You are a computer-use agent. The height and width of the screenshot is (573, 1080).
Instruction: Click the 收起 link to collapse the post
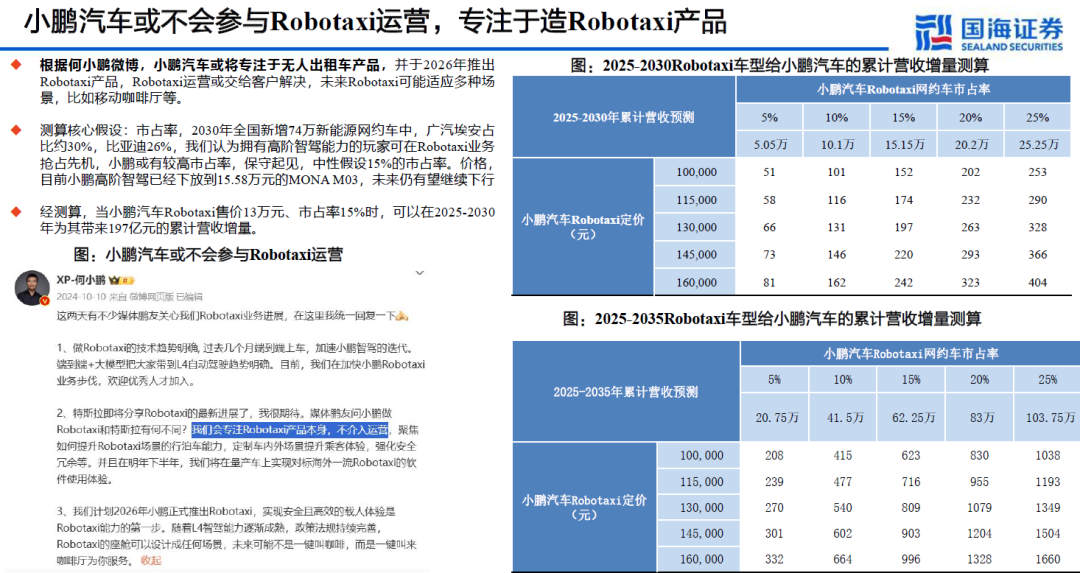(x=150, y=561)
